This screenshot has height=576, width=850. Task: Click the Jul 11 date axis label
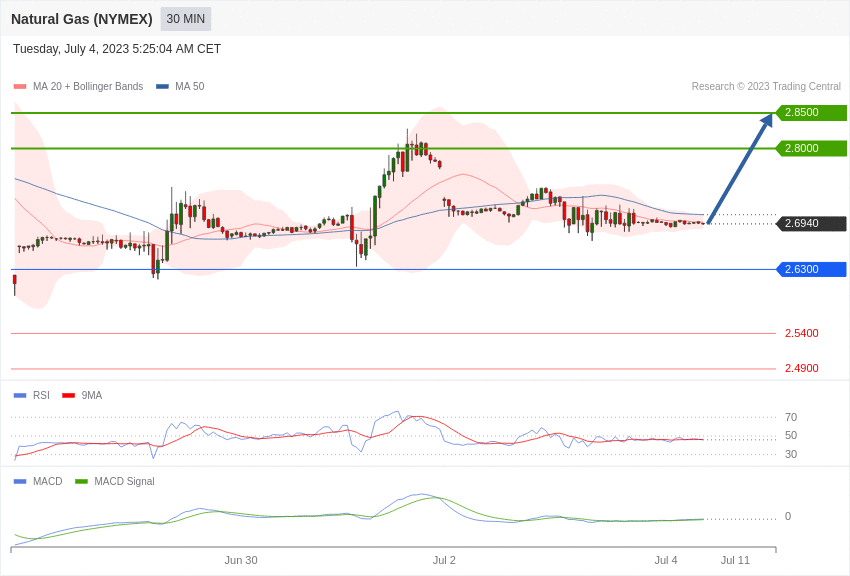[735, 560]
